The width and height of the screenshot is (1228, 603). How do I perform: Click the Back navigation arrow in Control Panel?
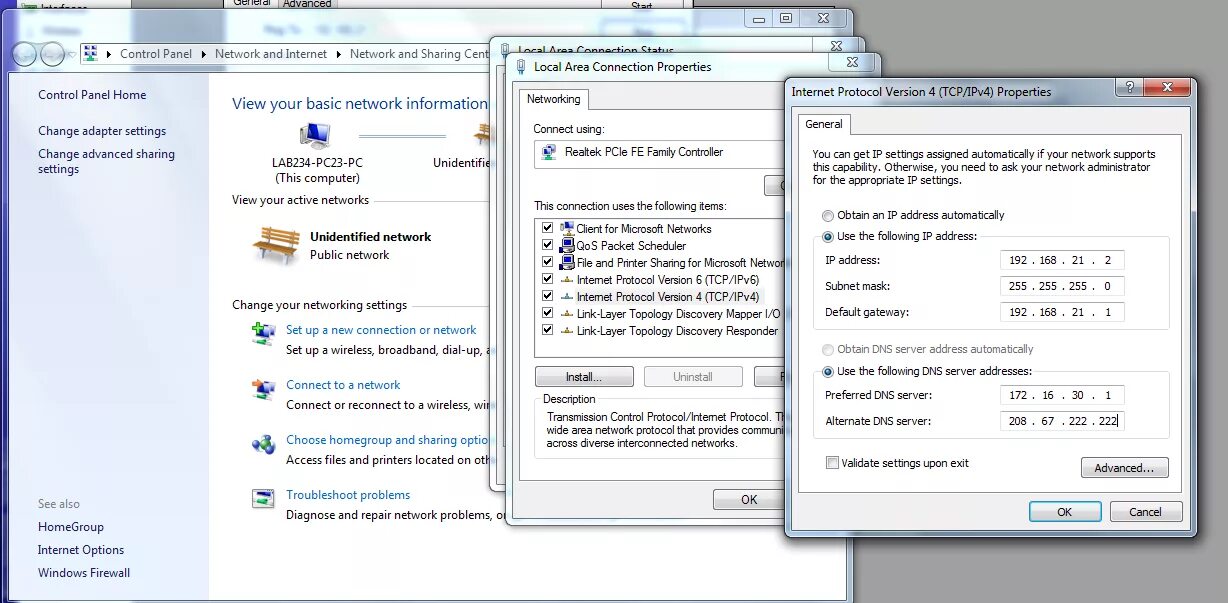tap(25, 54)
